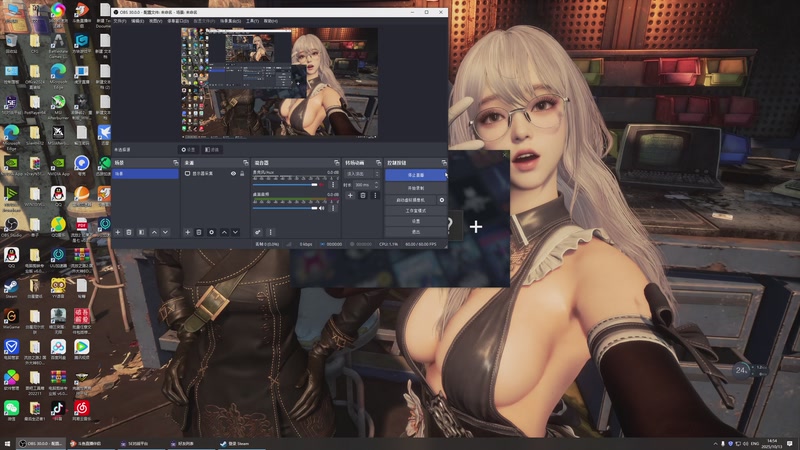This screenshot has height=450, width=800.
Task: Open the Mic/Aux channel options menu
Action: [x=333, y=185]
